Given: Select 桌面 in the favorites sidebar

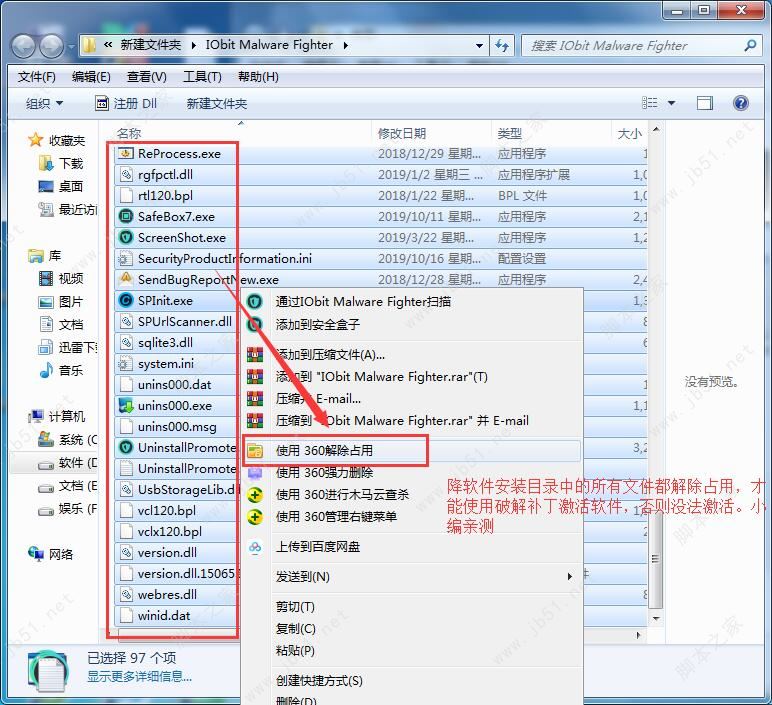Looking at the screenshot, I should (61, 186).
